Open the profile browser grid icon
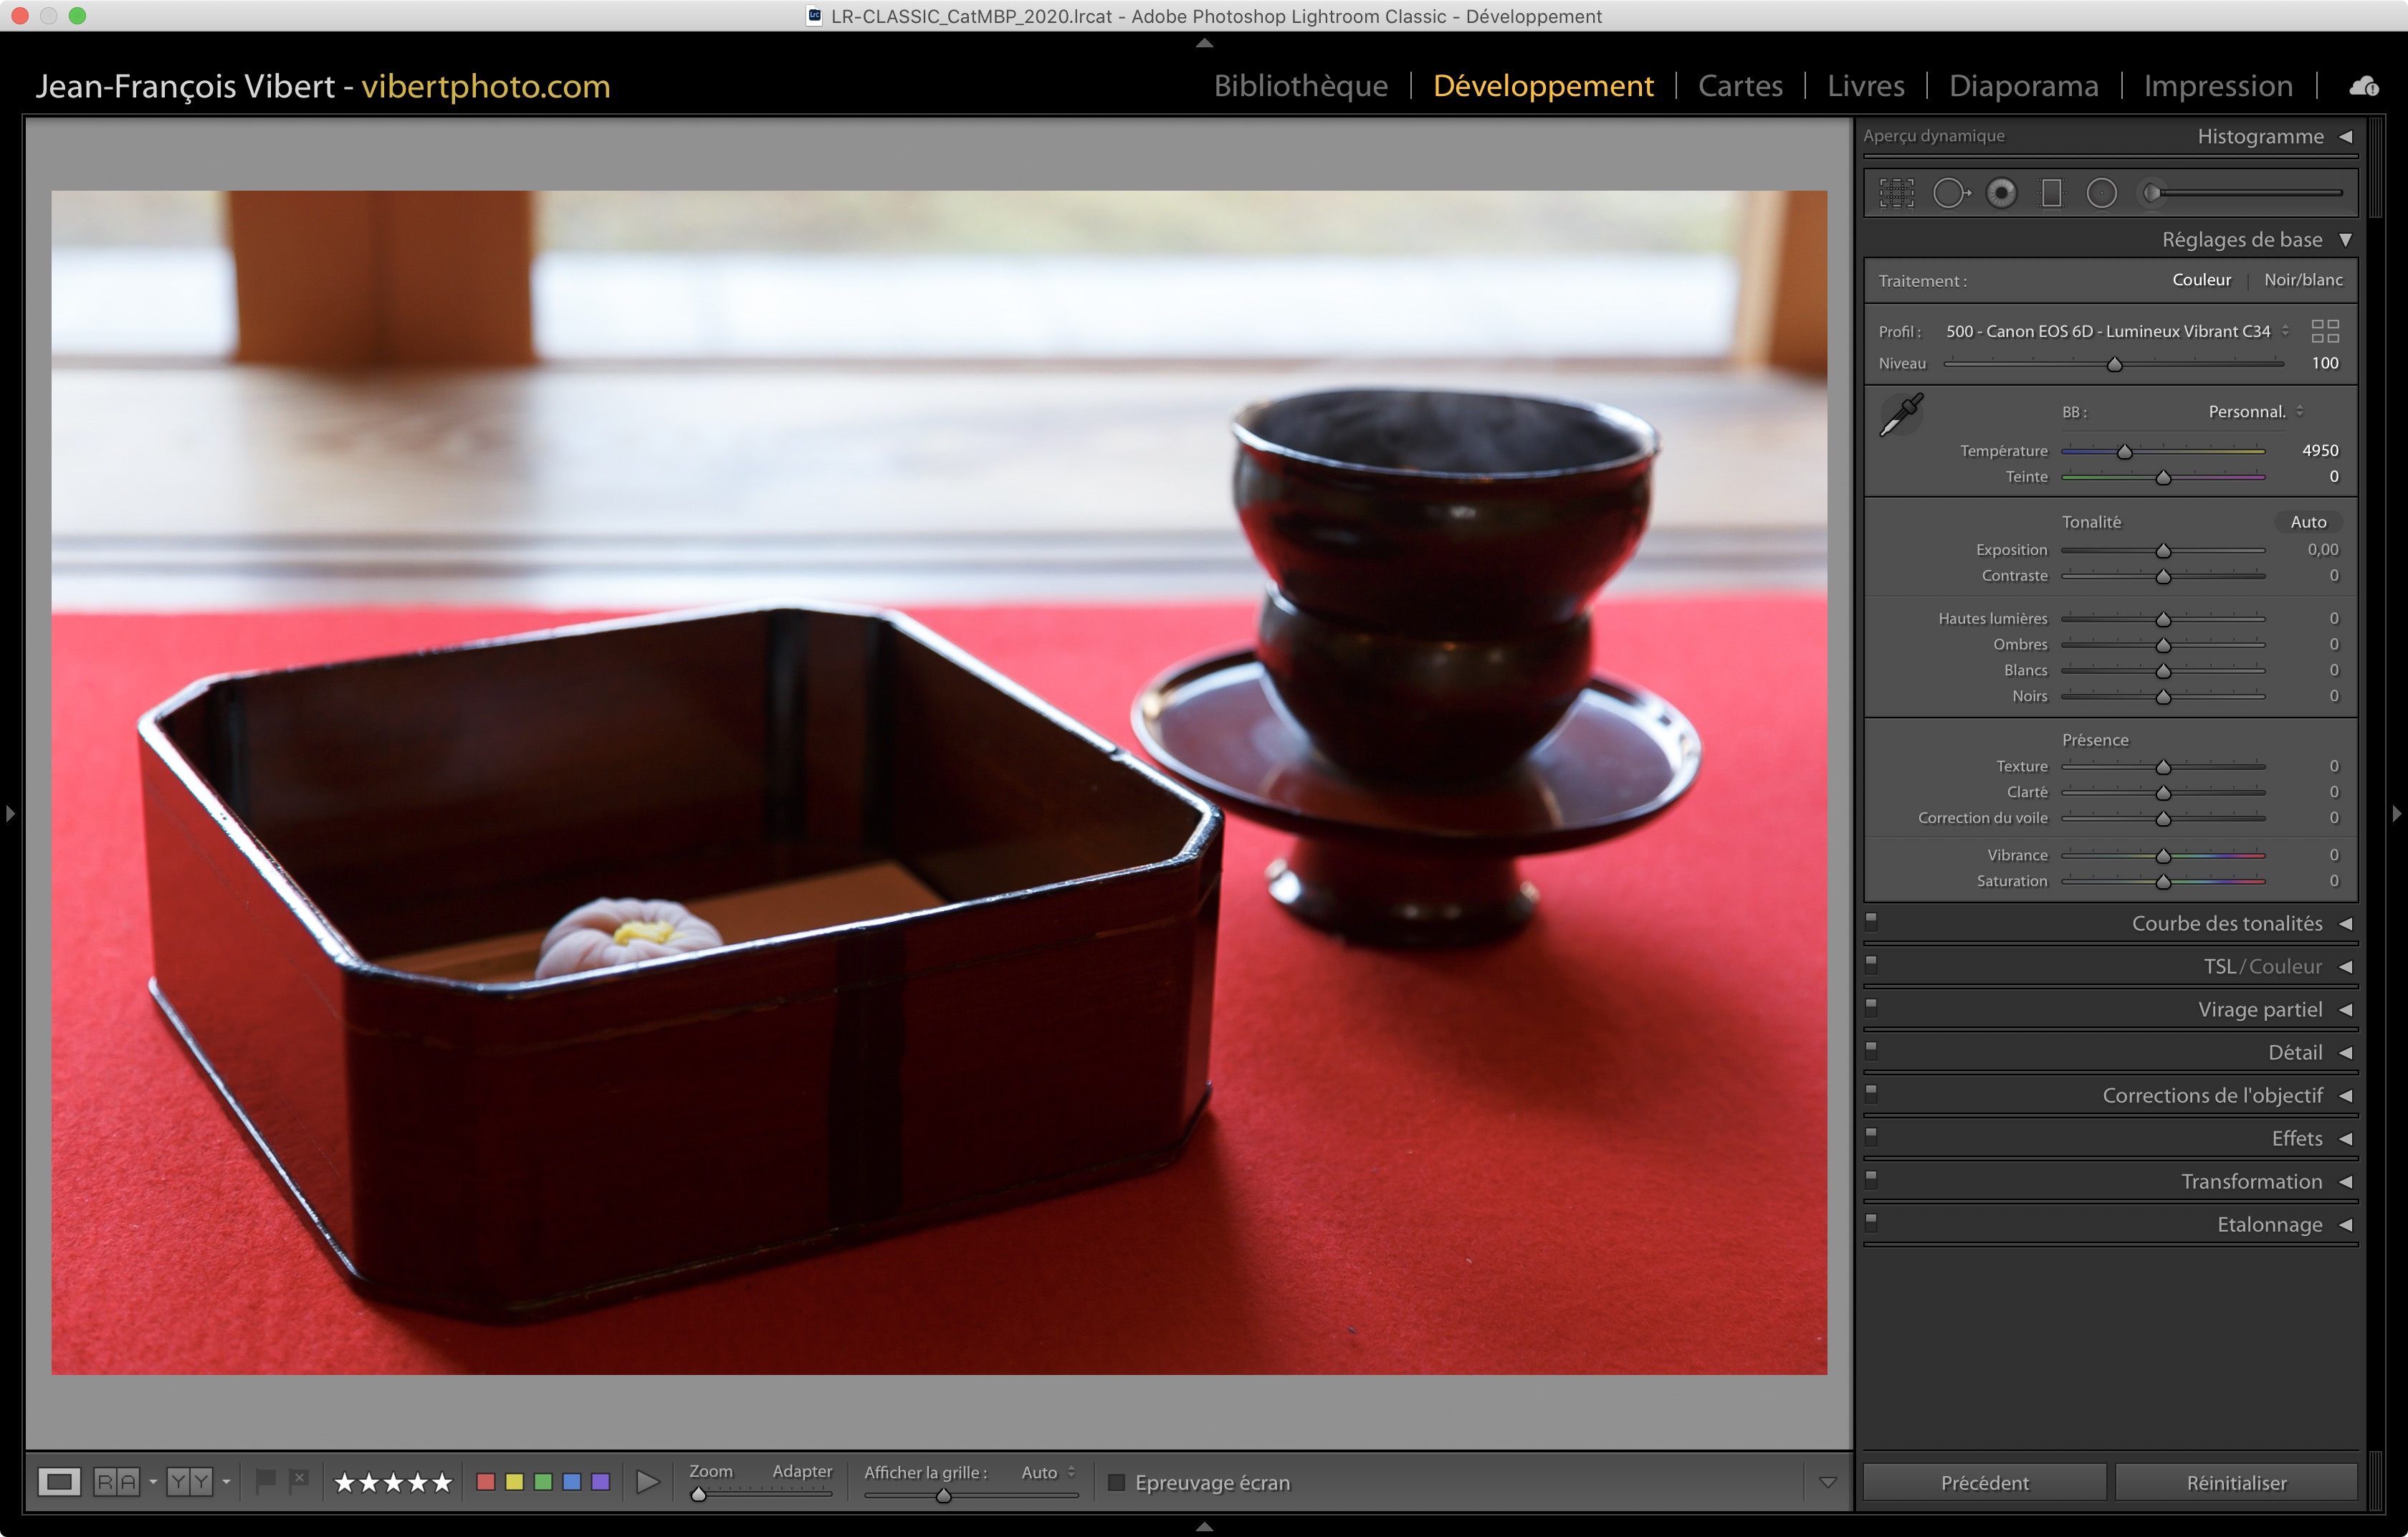 2325,331
